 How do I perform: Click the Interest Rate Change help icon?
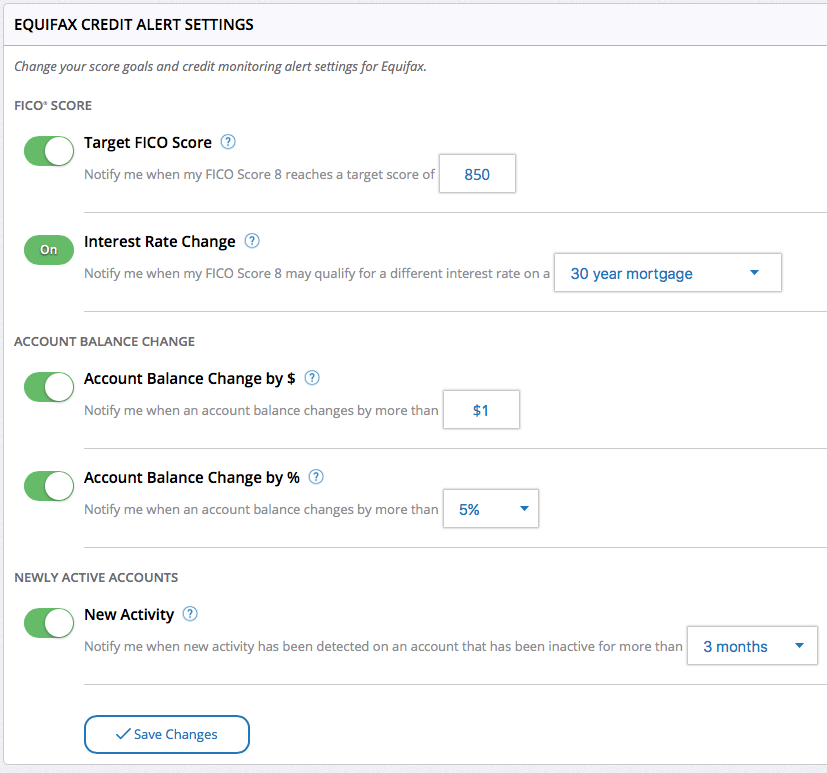(x=251, y=241)
